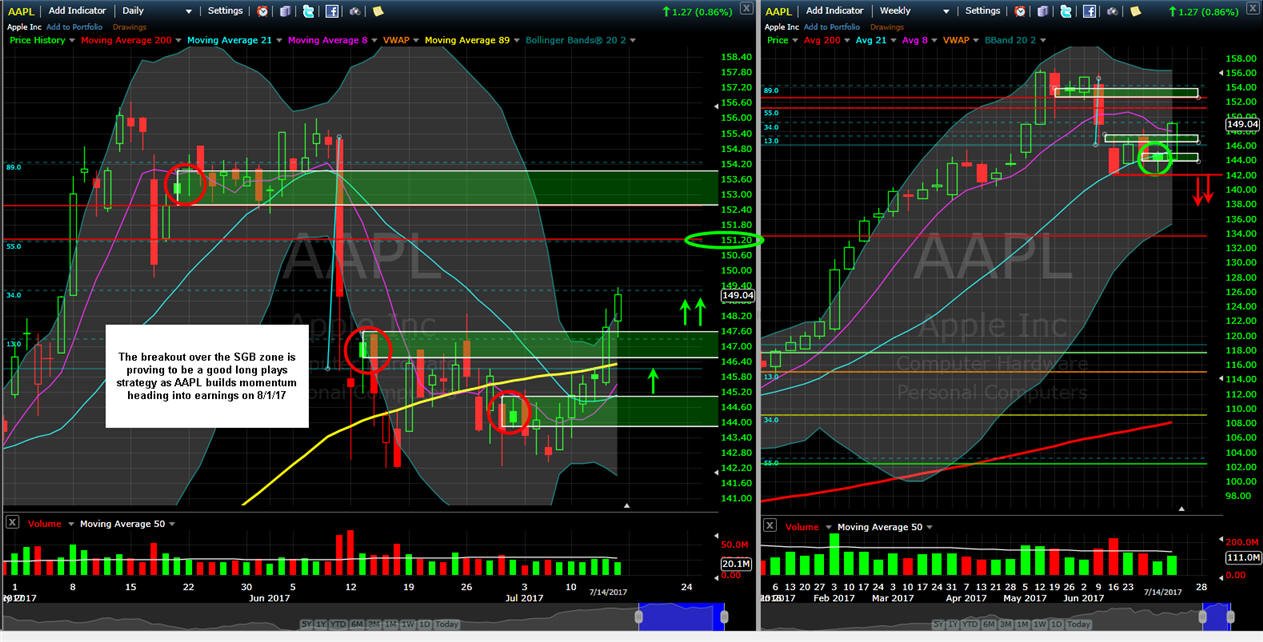
Task: Click the blue range selector in weekly navigator
Action: click(1216, 616)
